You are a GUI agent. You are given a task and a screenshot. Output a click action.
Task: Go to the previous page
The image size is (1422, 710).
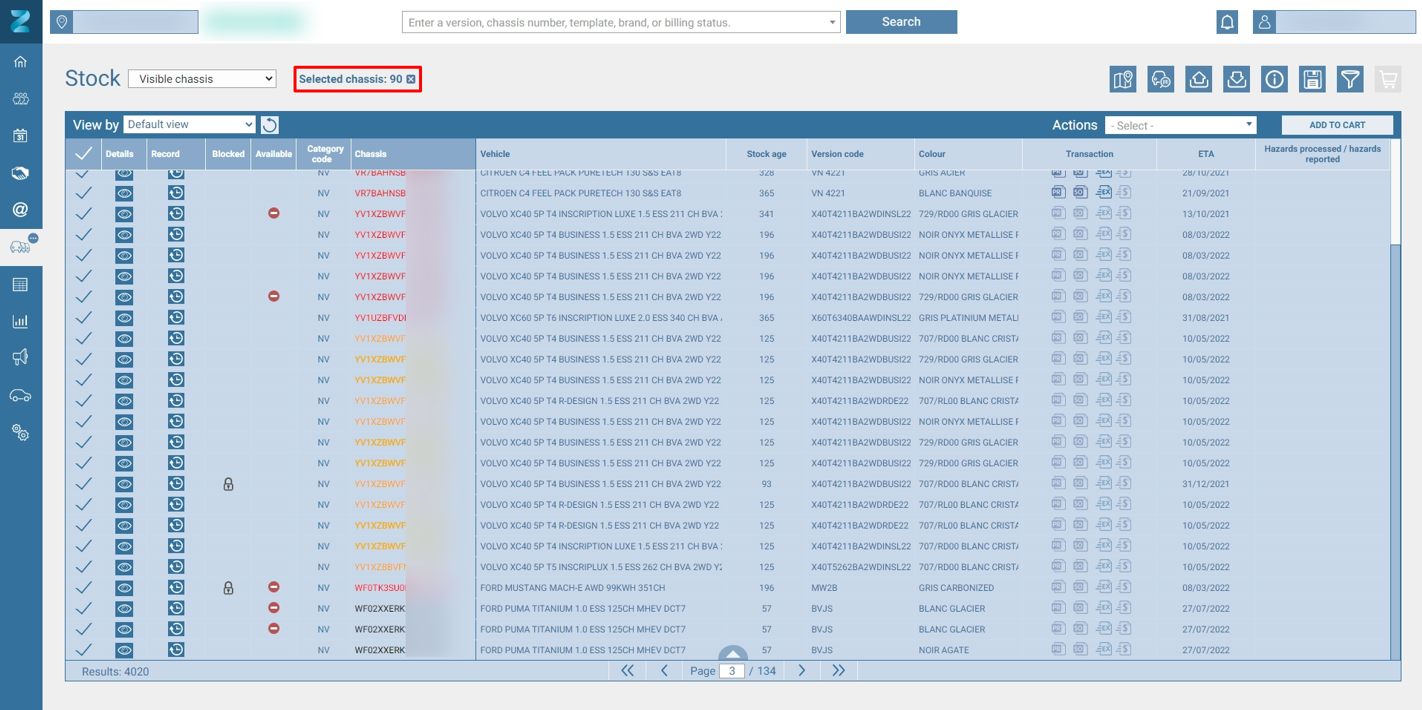point(664,671)
